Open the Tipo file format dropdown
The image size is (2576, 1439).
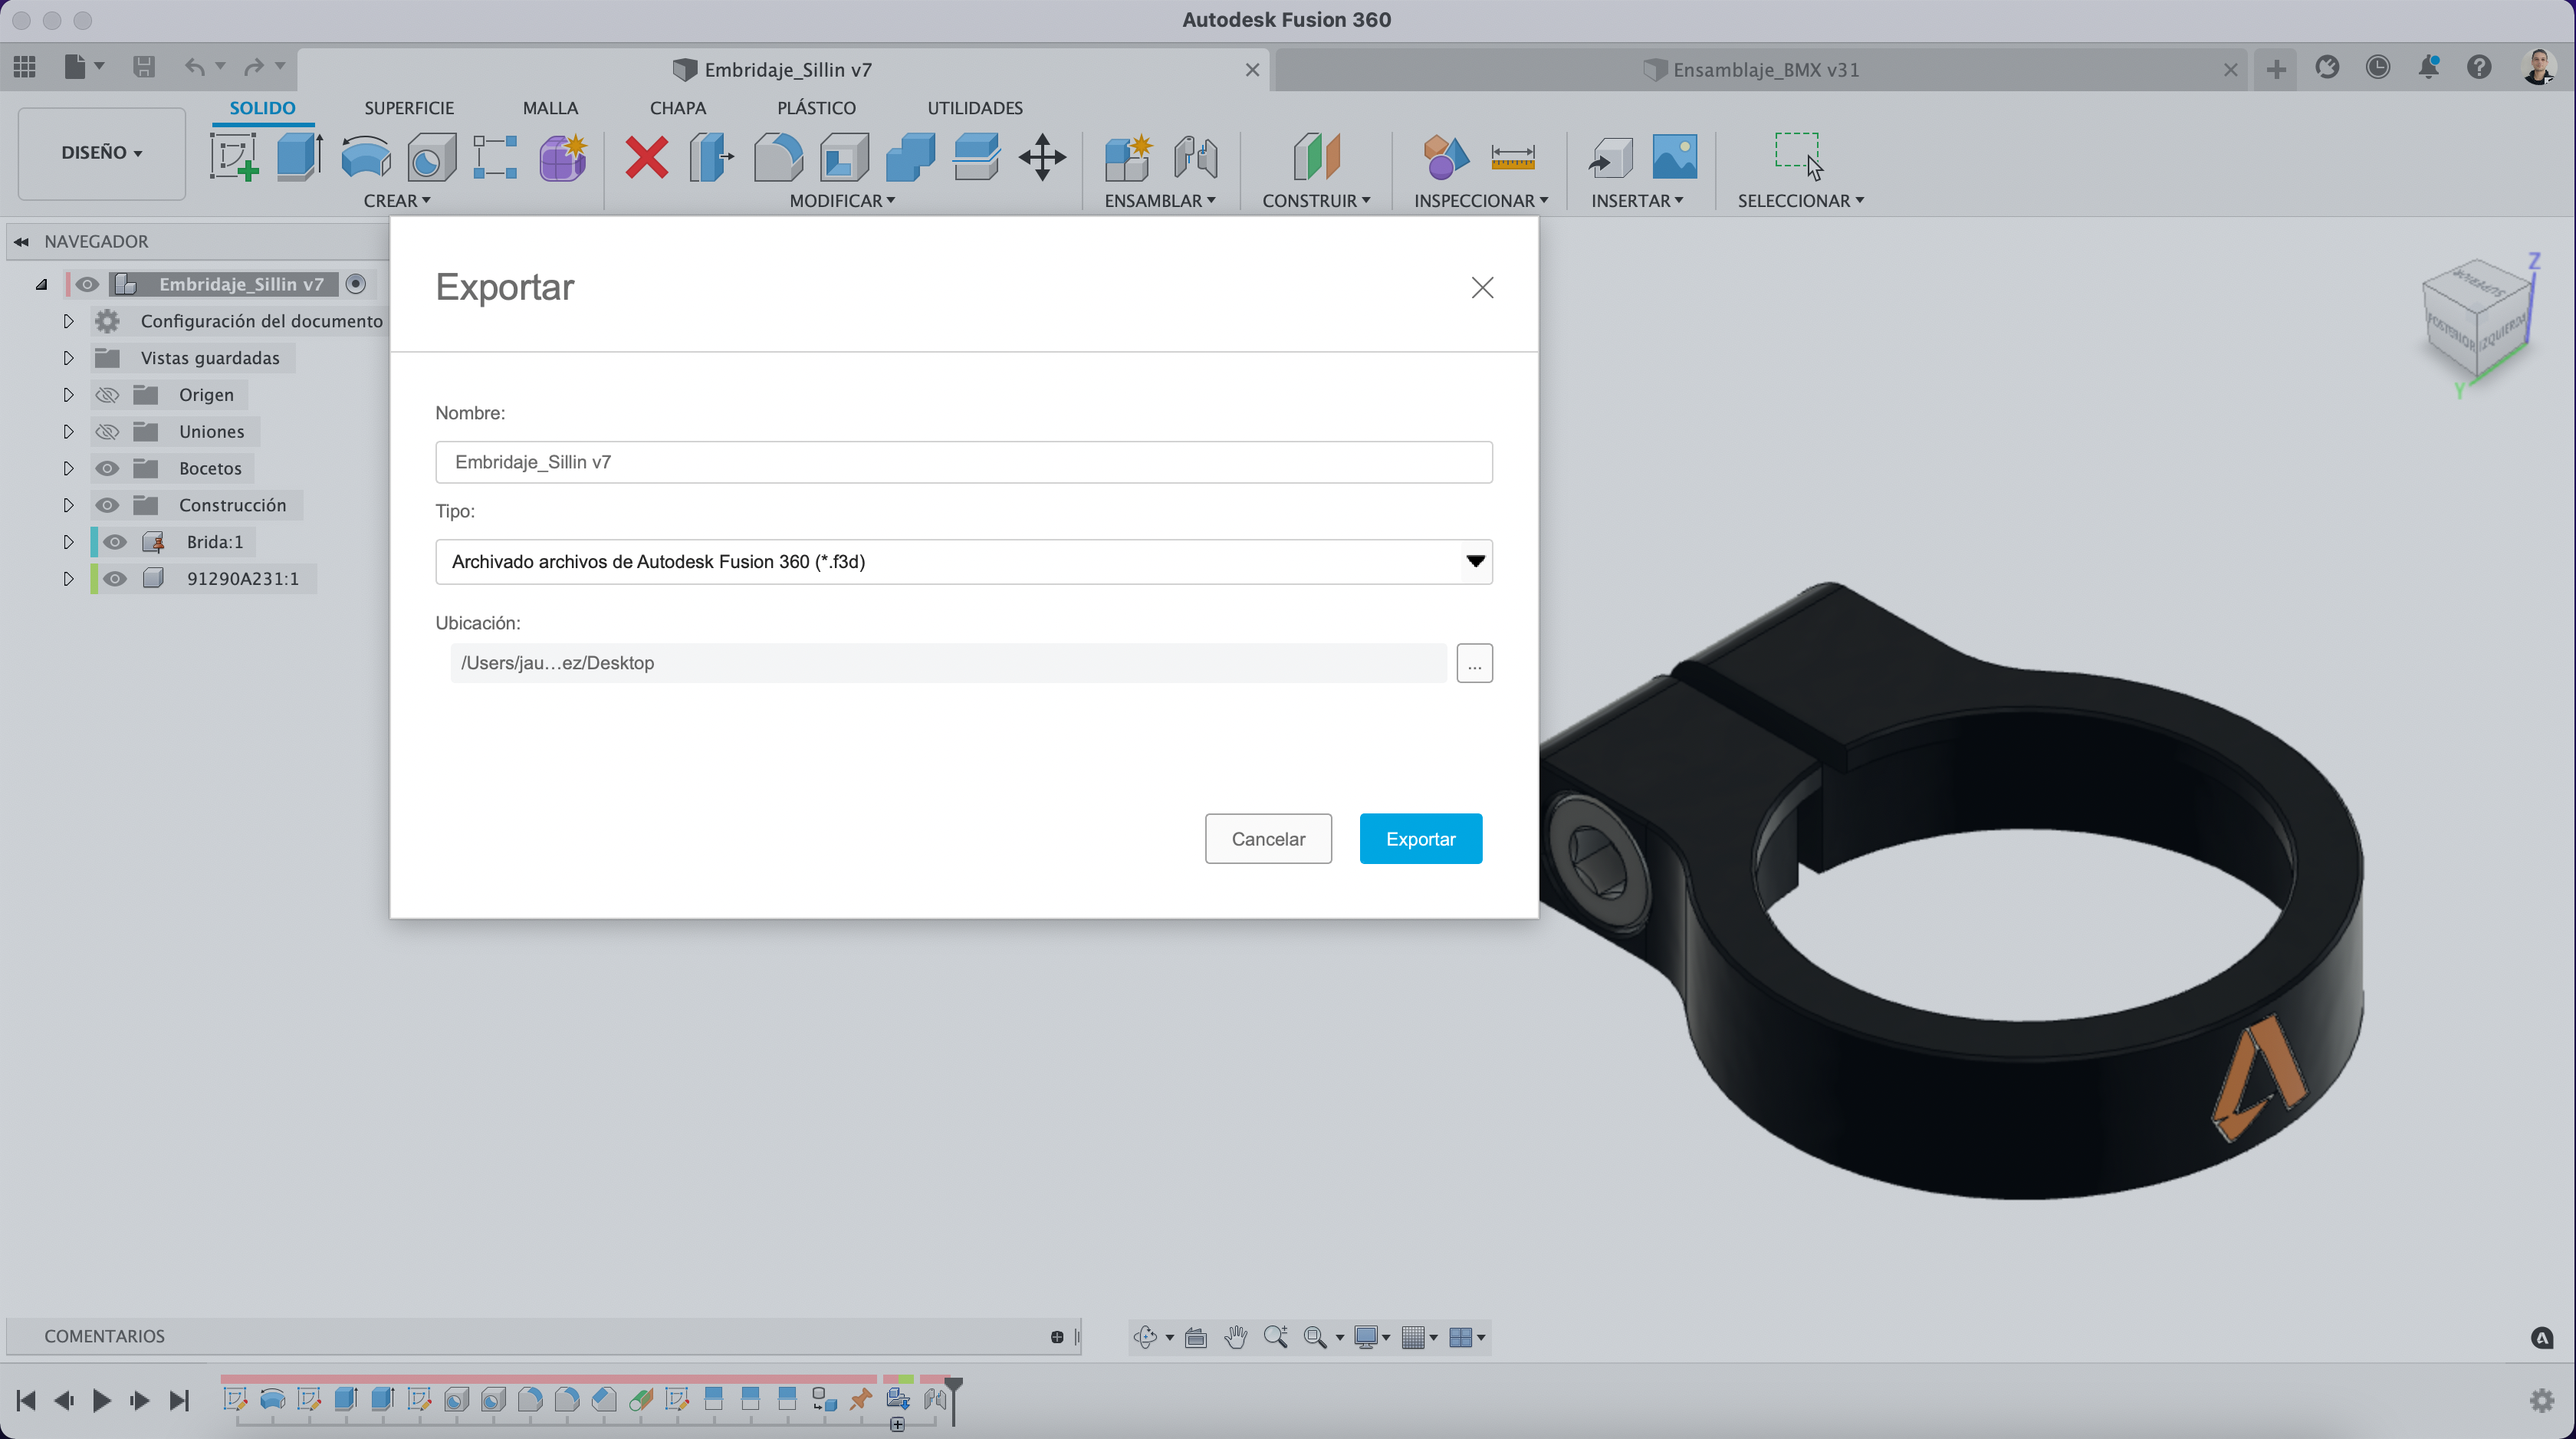pos(964,562)
